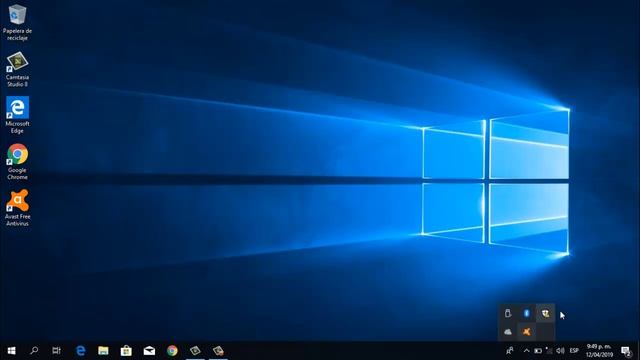Open the People icon in the taskbar

510,351
